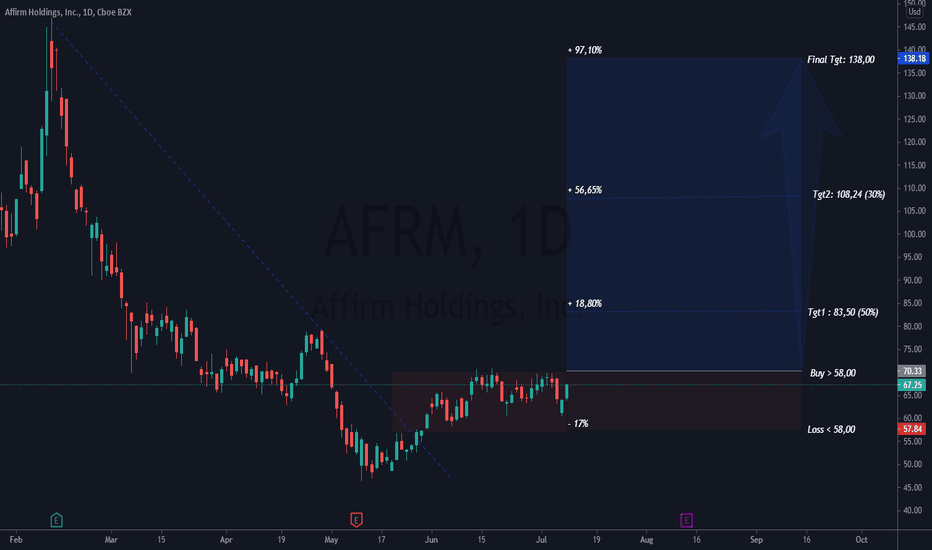Screen dimensions: 932x550
Task: Click the green earnings marker in February
Action: pos(56,520)
